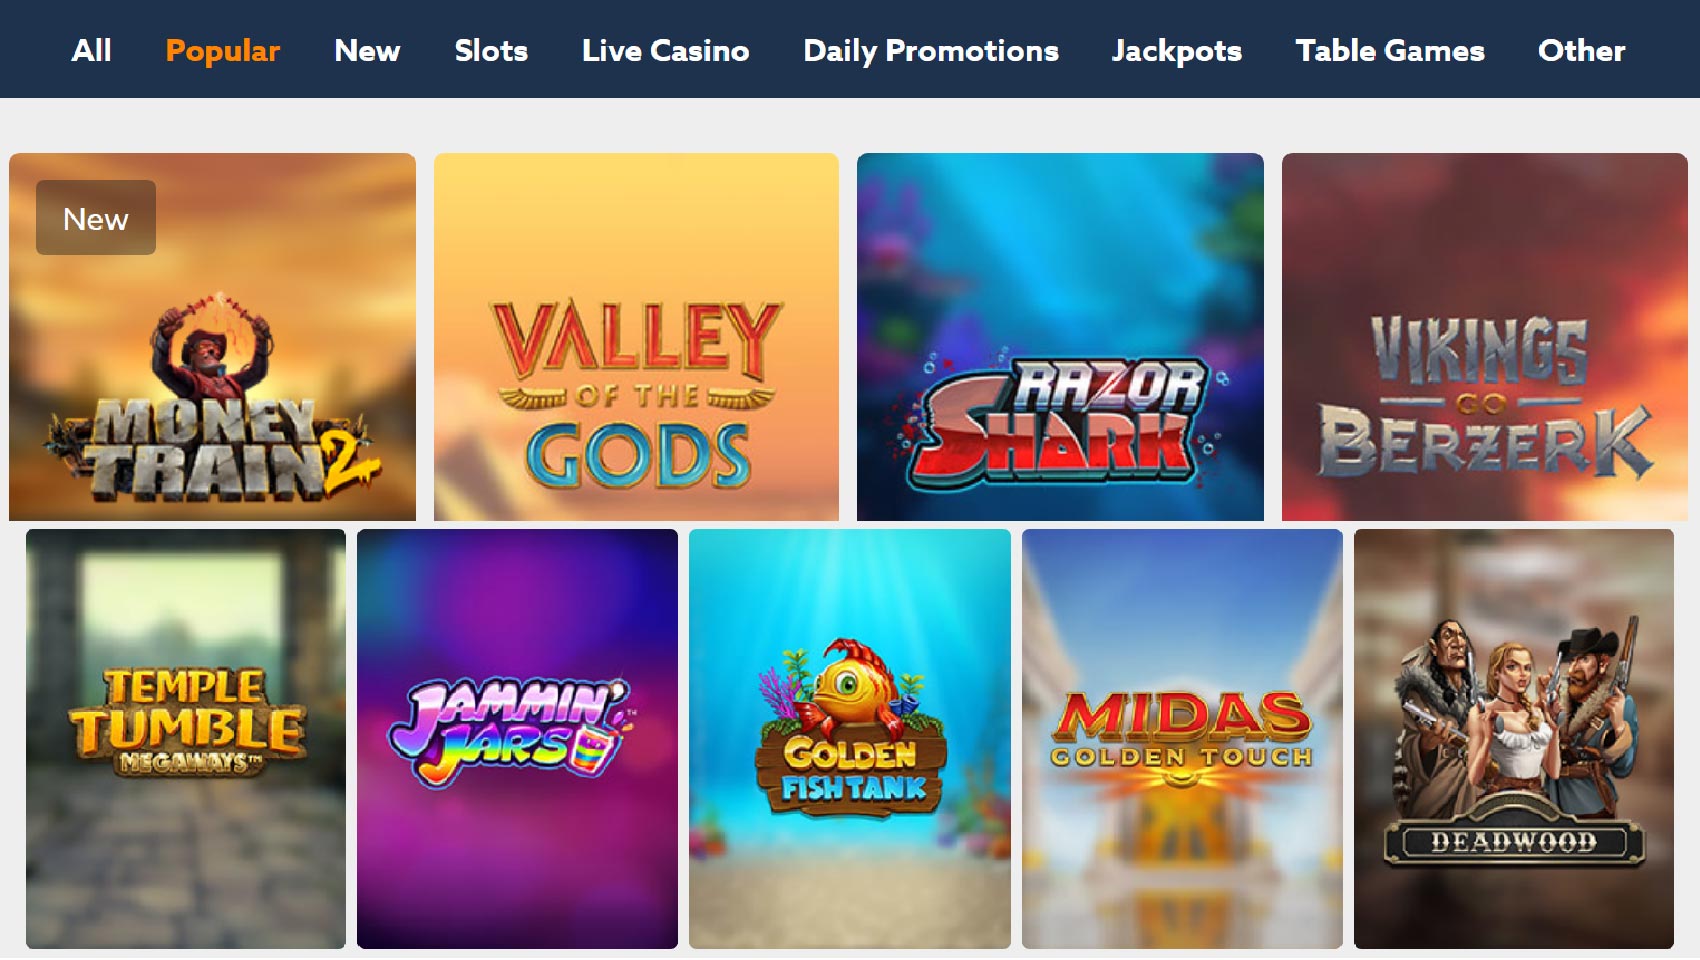Image resolution: width=1700 pixels, height=960 pixels.
Task: Launch the Valley of the Gods slot
Action: pyautogui.click(x=636, y=337)
